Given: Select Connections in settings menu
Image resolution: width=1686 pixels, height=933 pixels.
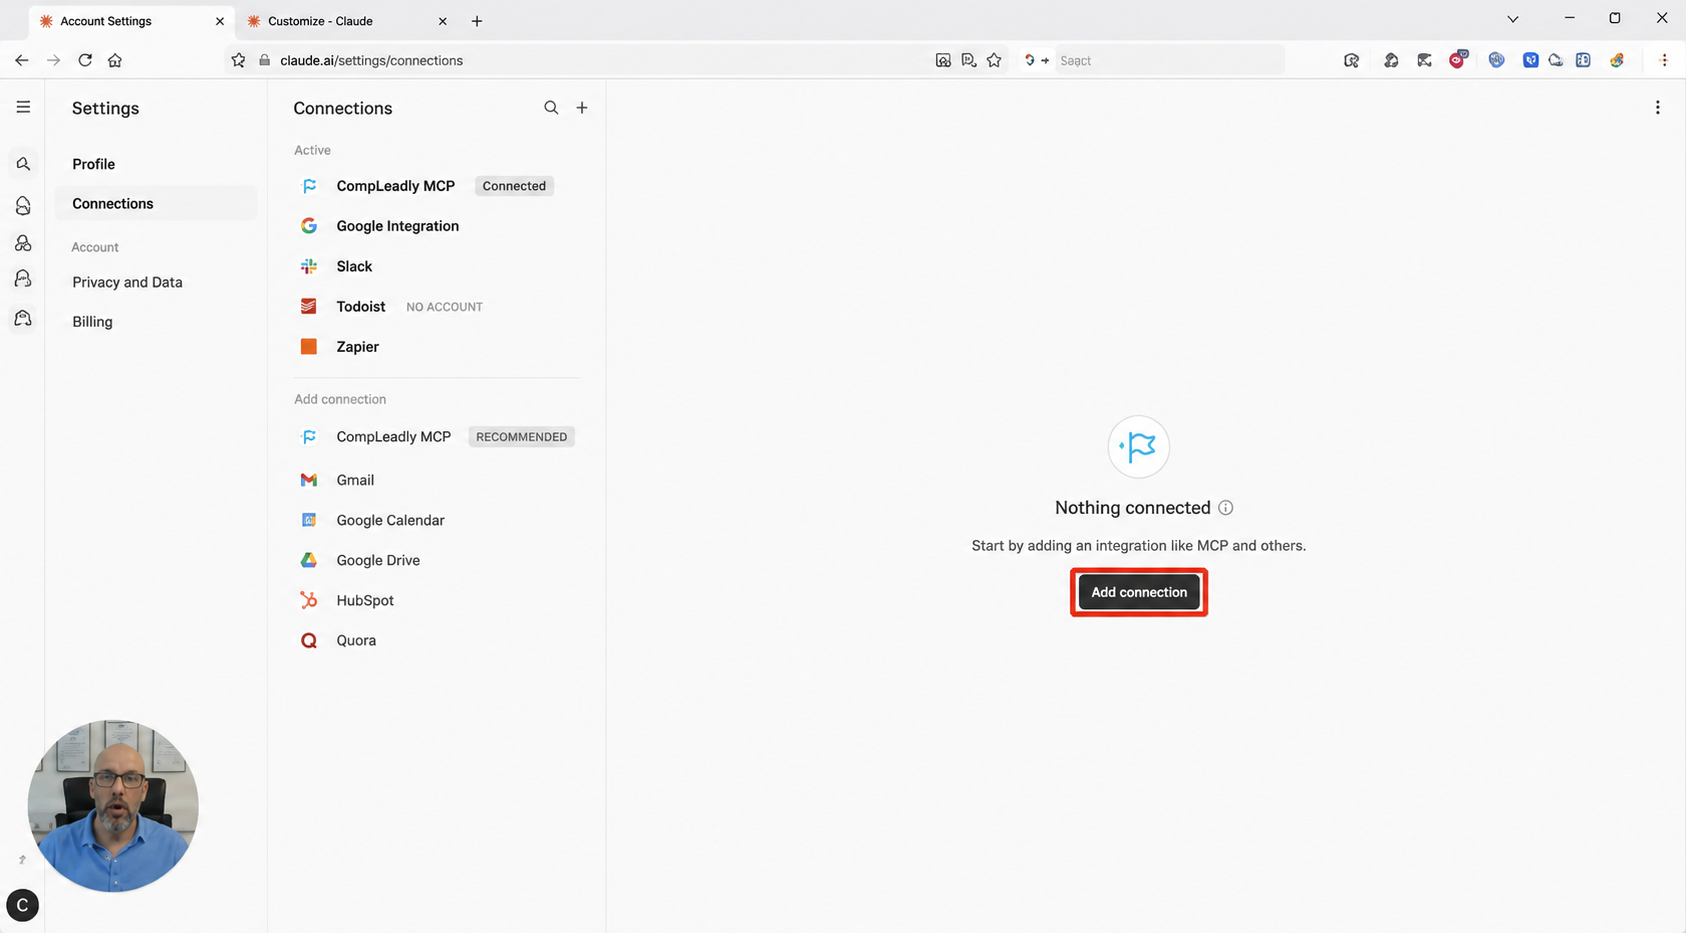Looking at the screenshot, I should pyautogui.click(x=155, y=203).
